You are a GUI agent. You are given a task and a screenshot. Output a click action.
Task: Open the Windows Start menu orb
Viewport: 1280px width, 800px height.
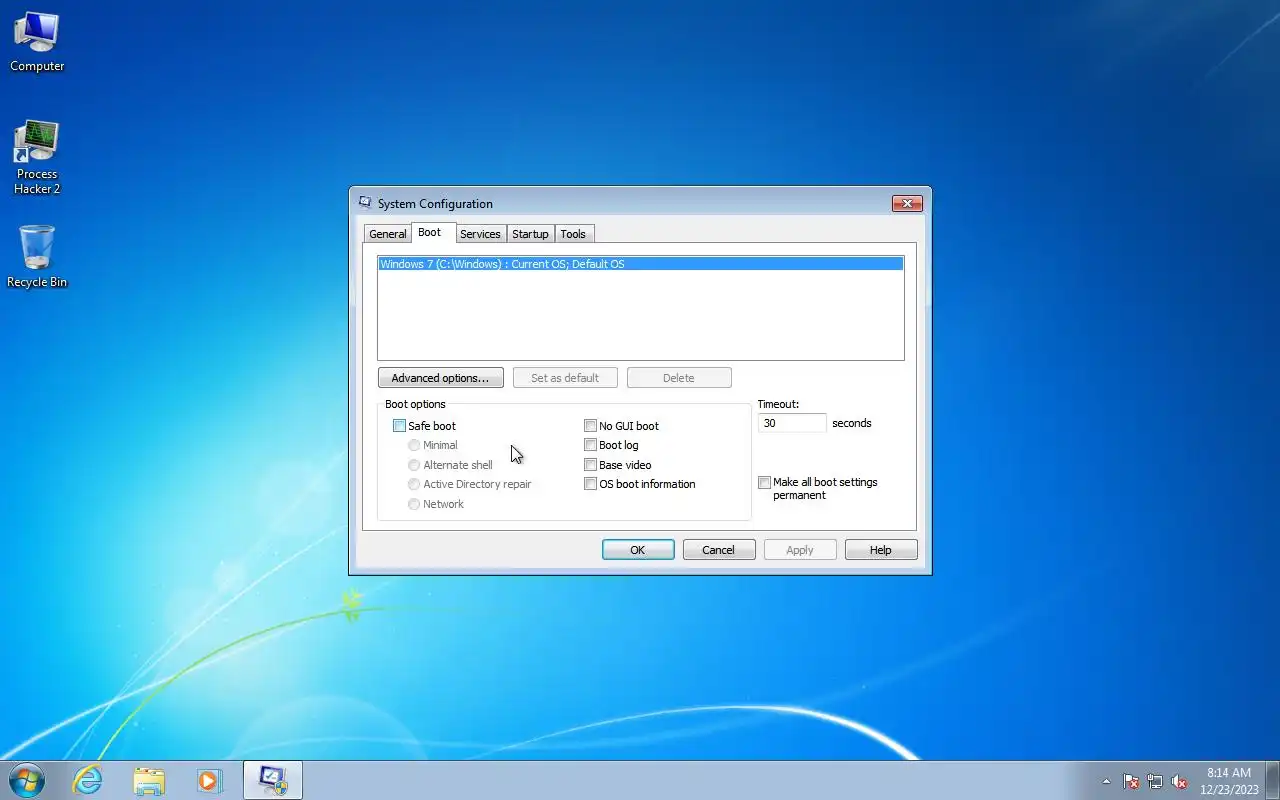[27, 780]
